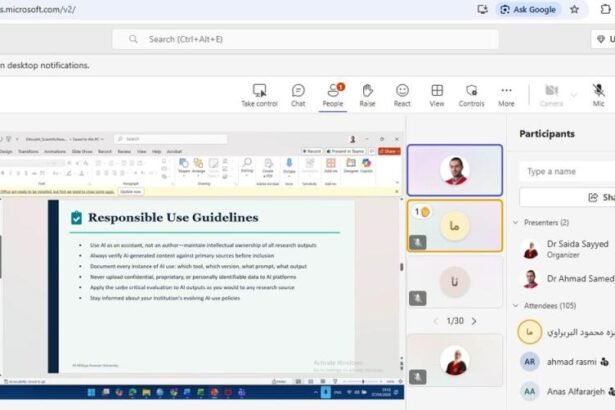Toggle the Camera on or off
The height and width of the screenshot is (410, 615).
tap(551, 94)
